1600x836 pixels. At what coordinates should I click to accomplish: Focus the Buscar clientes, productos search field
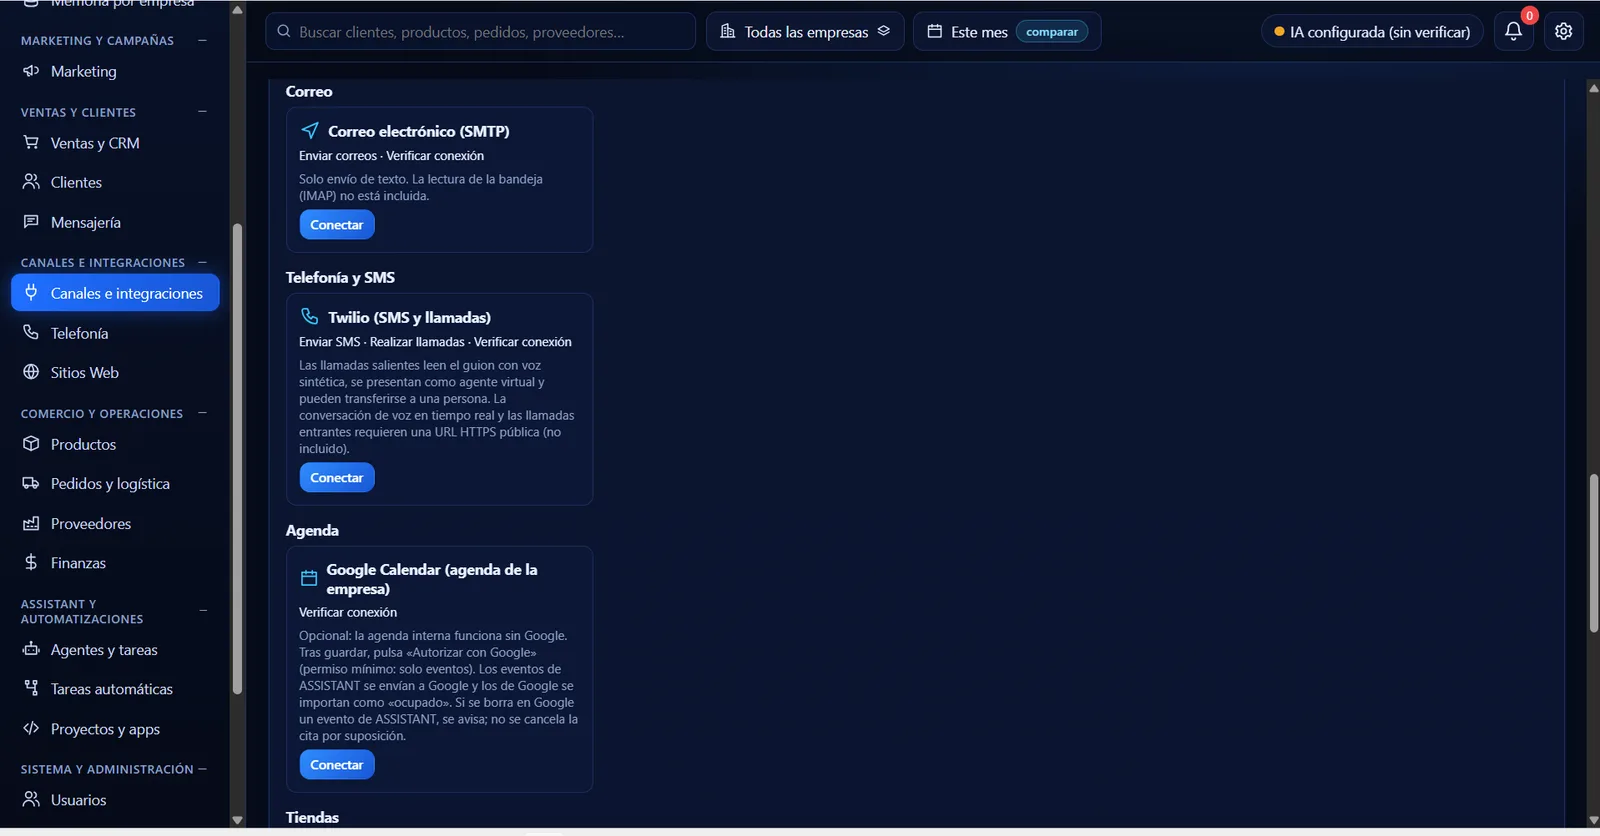[x=480, y=32]
